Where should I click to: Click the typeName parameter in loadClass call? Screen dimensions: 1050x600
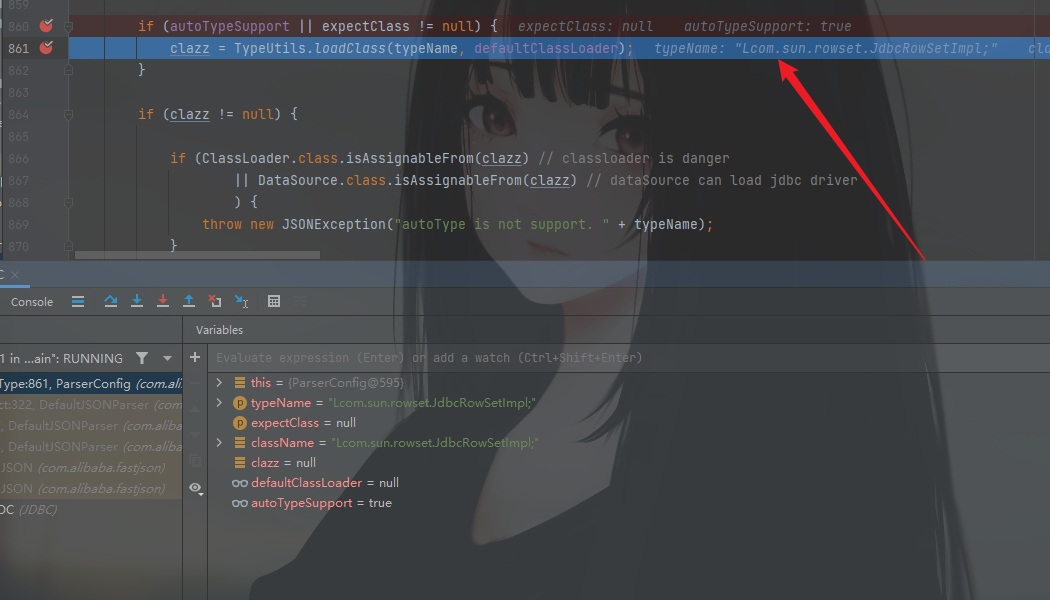click(425, 48)
